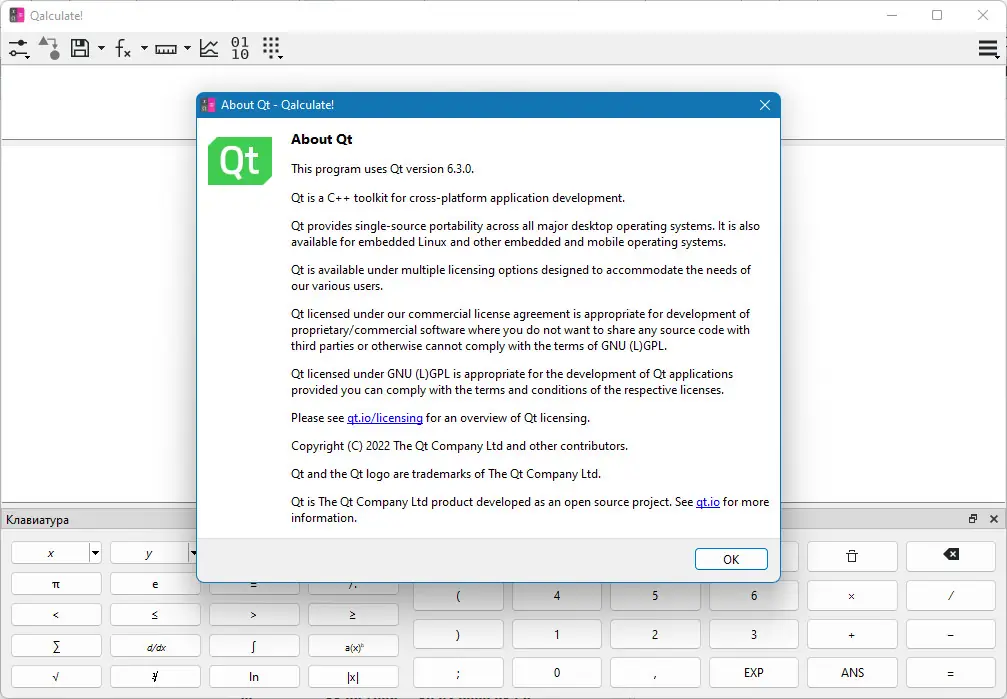The width and height of the screenshot is (1007, 699).
Task: Close the About Qt dialog with X
Action: (x=764, y=105)
